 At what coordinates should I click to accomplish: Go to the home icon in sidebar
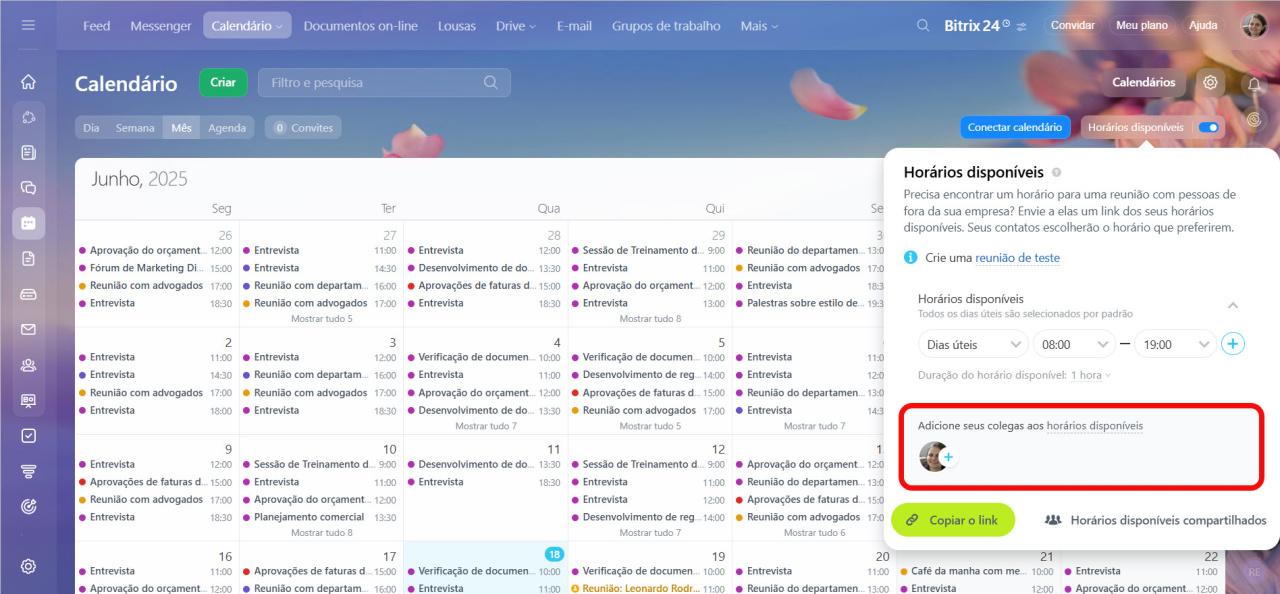(x=28, y=82)
